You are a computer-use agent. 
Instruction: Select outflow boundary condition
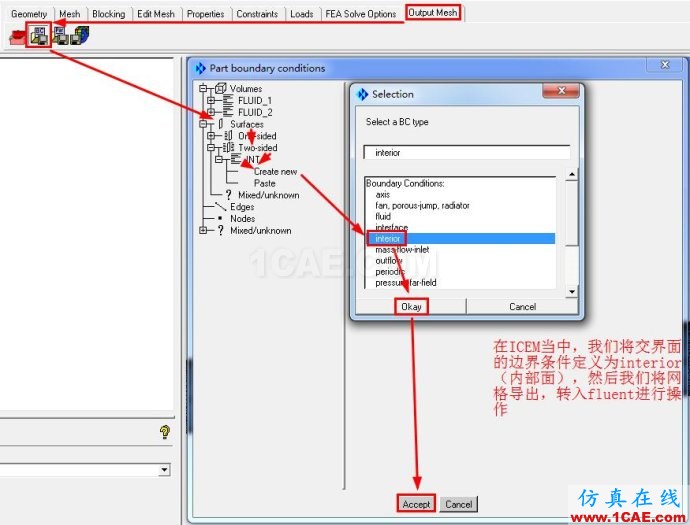click(x=389, y=261)
